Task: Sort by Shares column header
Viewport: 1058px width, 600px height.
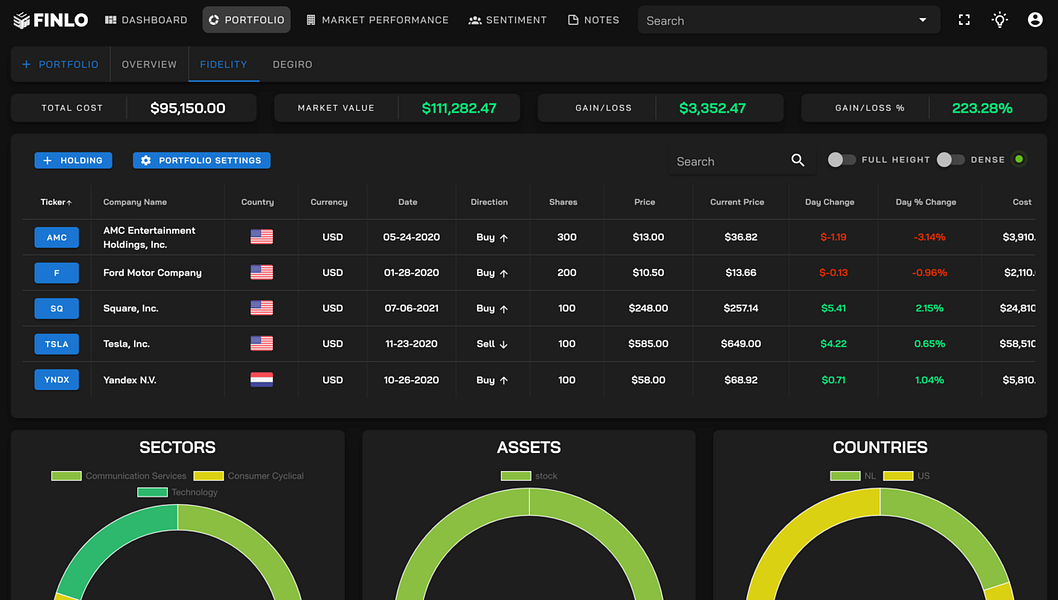Action: pos(563,202)
